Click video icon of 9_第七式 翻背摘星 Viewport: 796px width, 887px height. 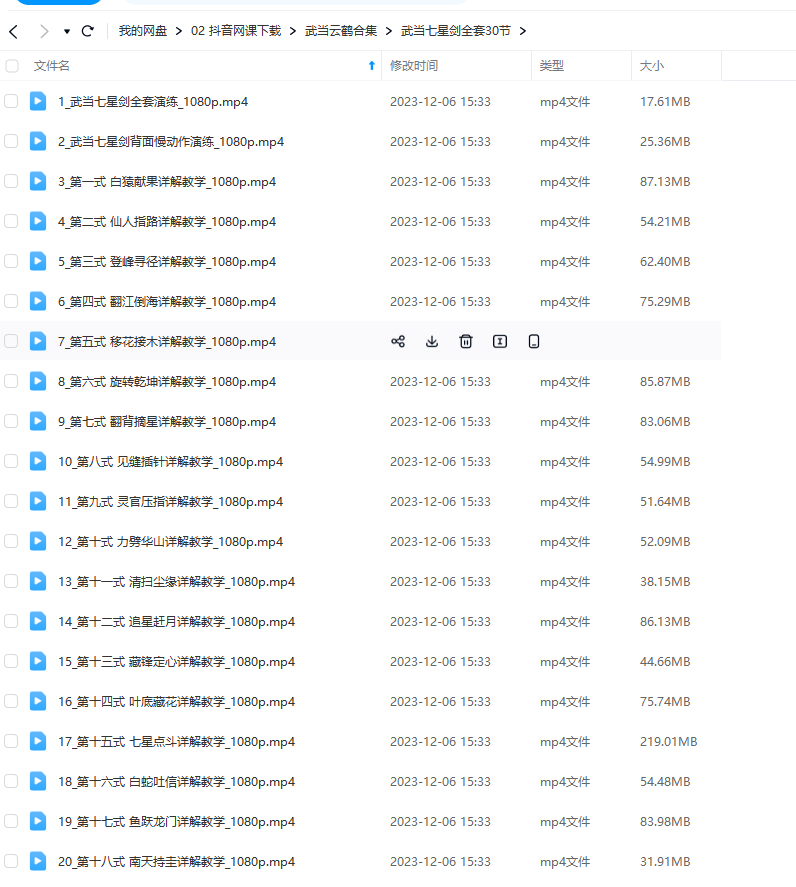tap(38, 421)
